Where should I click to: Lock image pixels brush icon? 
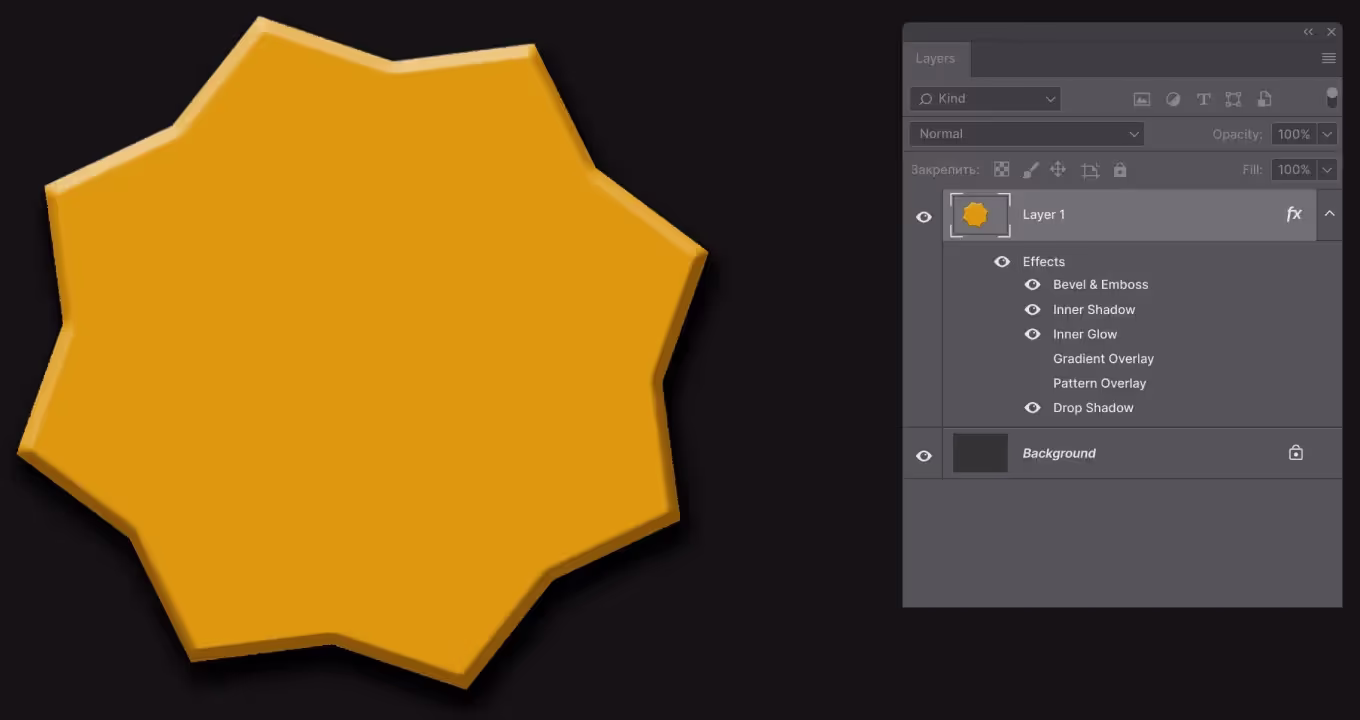(x=1030, y=170)
